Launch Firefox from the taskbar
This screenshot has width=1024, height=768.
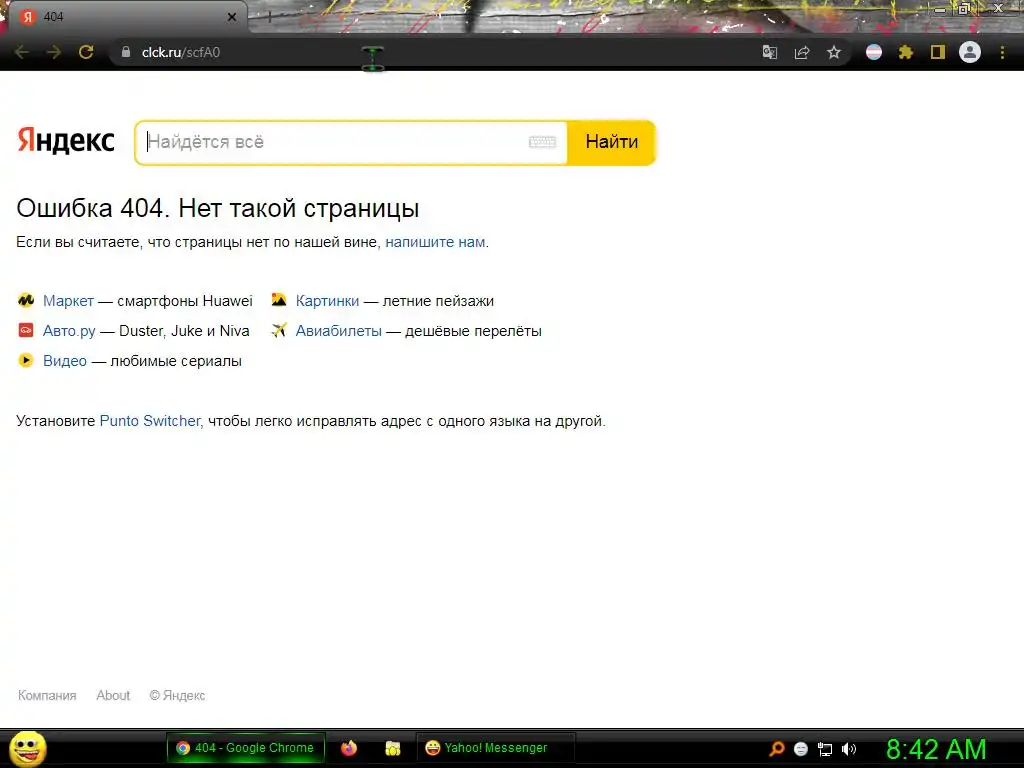(349, 748)
